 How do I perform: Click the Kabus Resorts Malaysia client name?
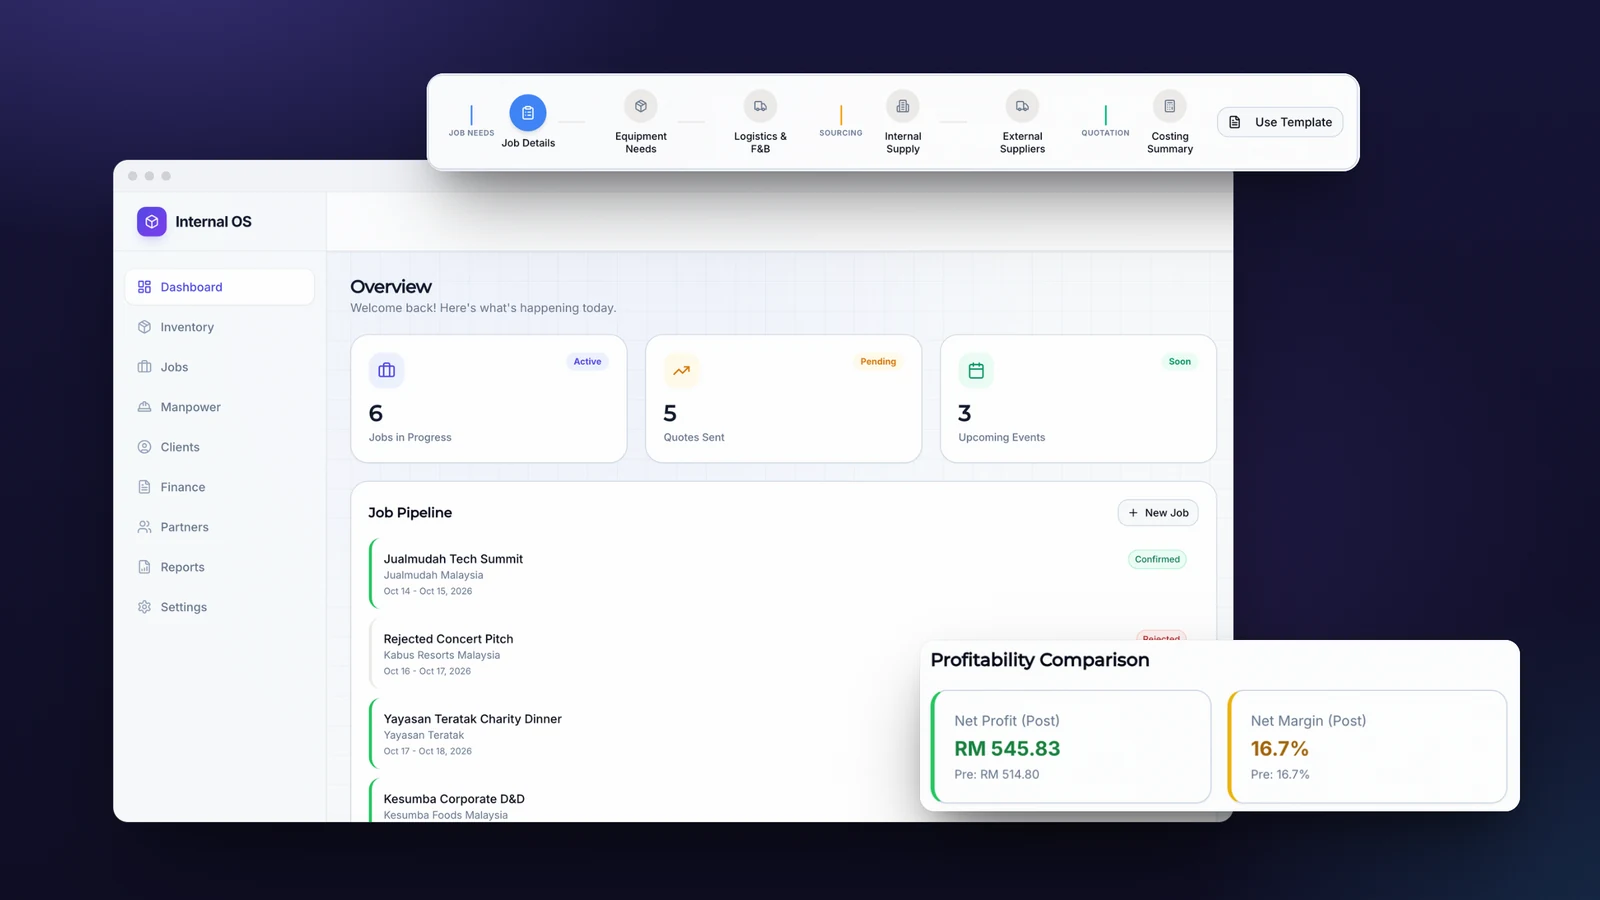point(442,655)
